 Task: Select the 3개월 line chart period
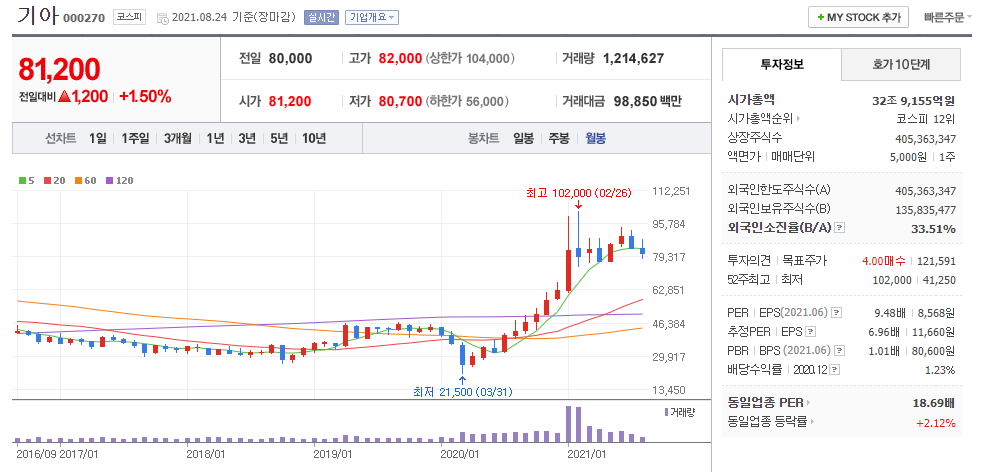click(178, 138)
